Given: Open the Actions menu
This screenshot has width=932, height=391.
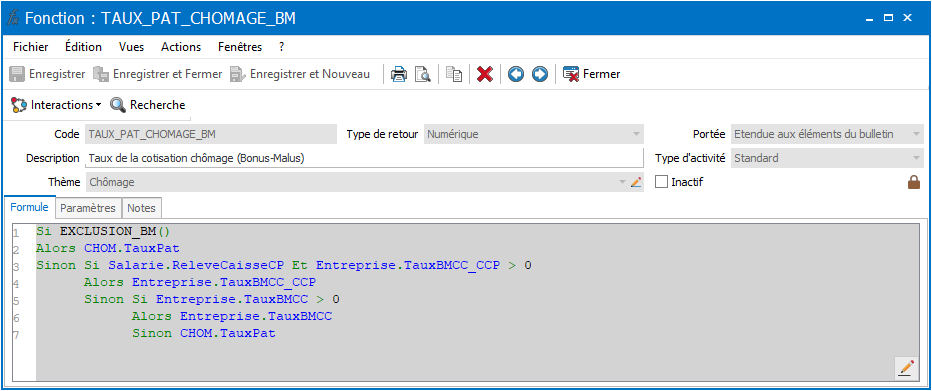Looking at the screenshot, I should pyautogui.click(x=181, y=47).
